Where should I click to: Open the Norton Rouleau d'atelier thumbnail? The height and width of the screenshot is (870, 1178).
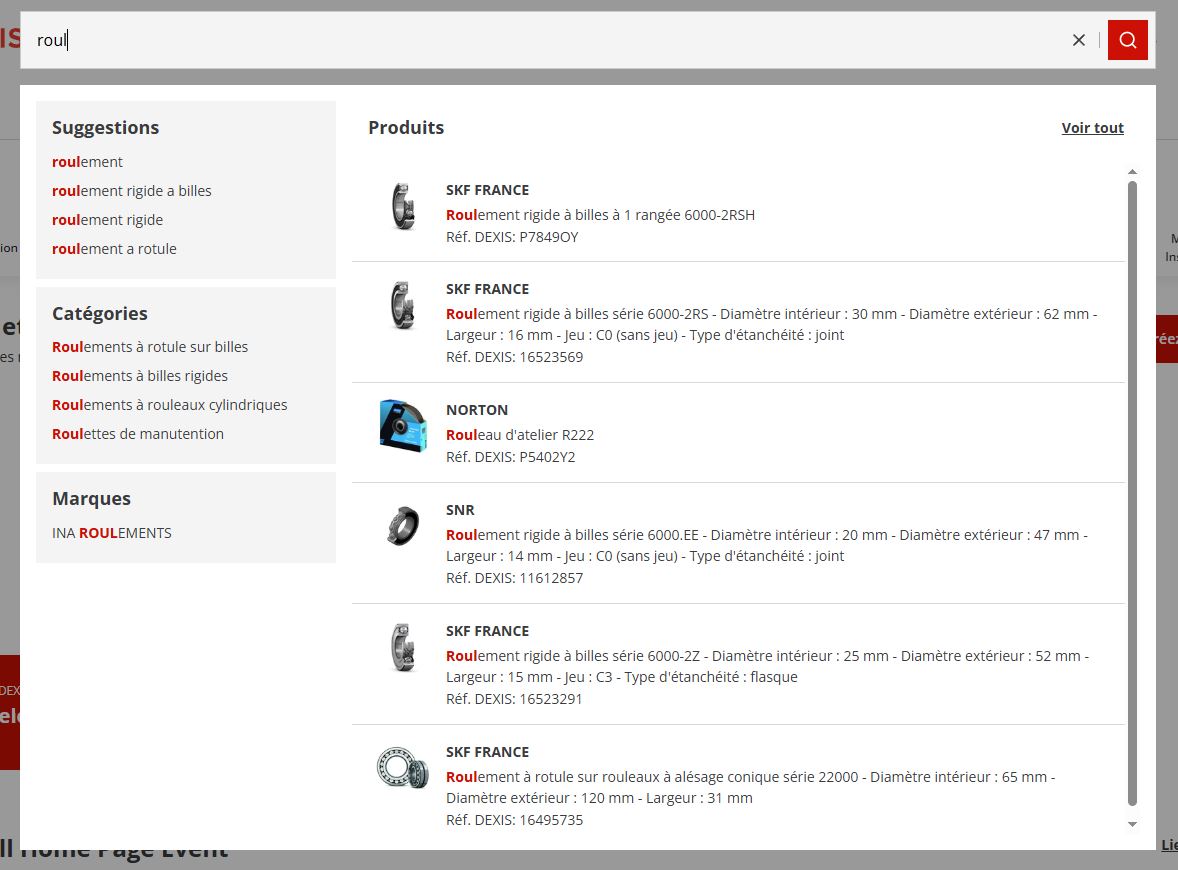pyautogui.click(x=403, y=425)
